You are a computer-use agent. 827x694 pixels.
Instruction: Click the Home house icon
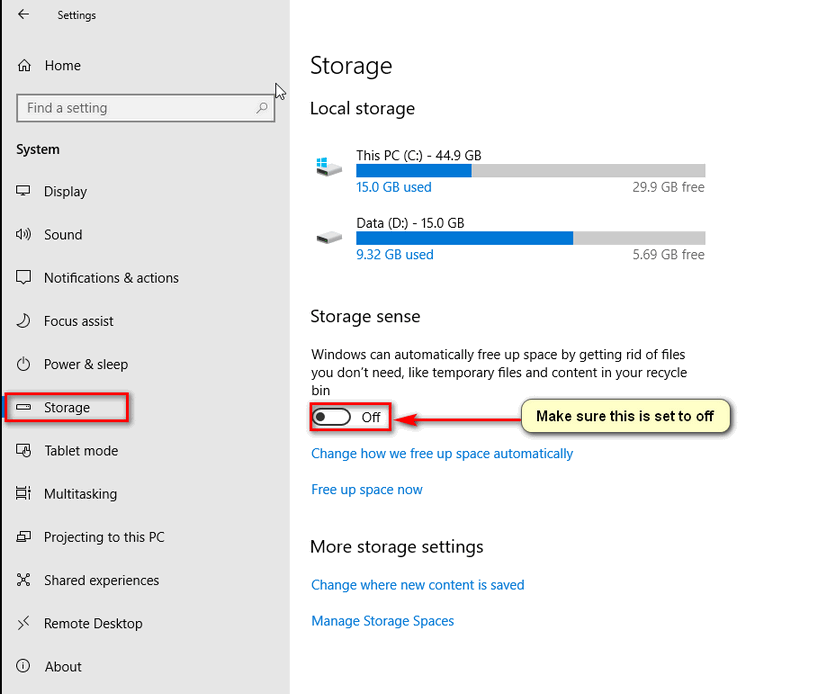(24, 65)
